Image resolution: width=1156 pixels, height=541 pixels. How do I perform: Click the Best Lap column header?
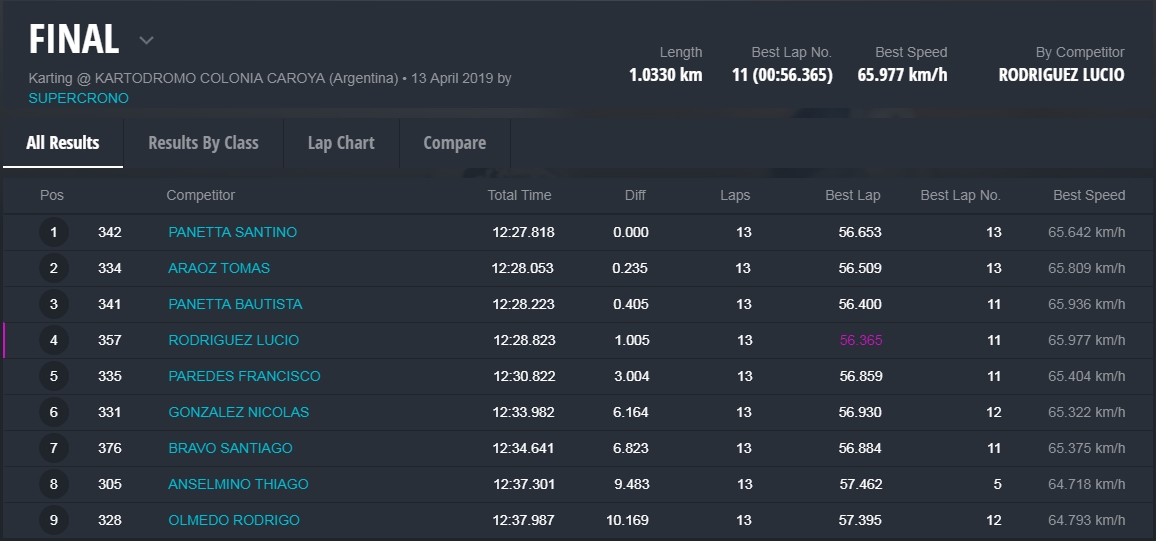coord(852,195)
